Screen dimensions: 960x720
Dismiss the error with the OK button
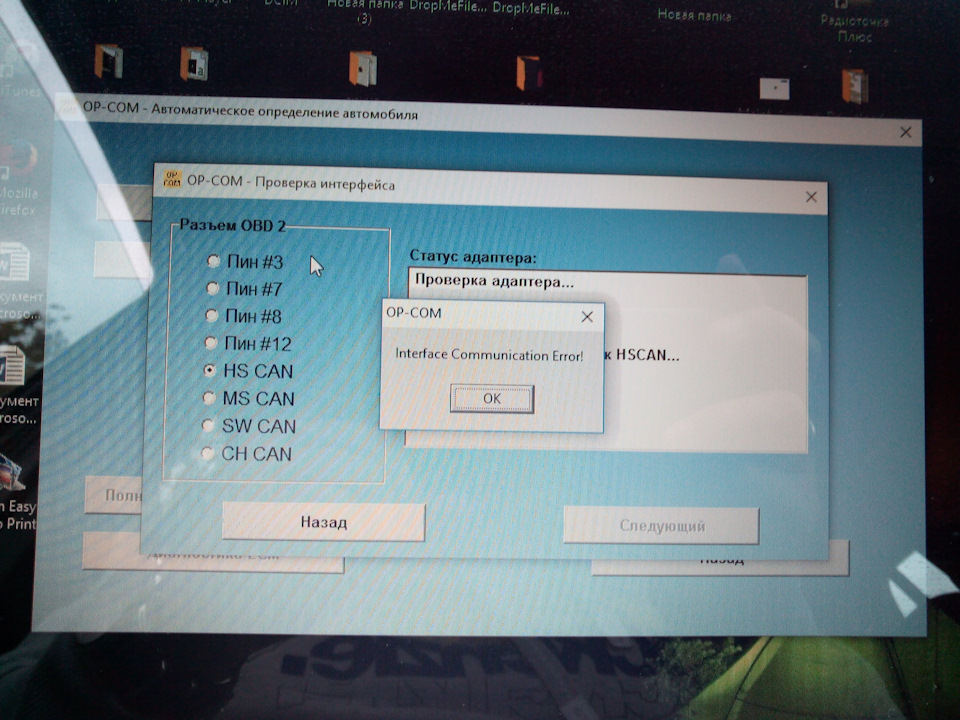coord(492,399)
